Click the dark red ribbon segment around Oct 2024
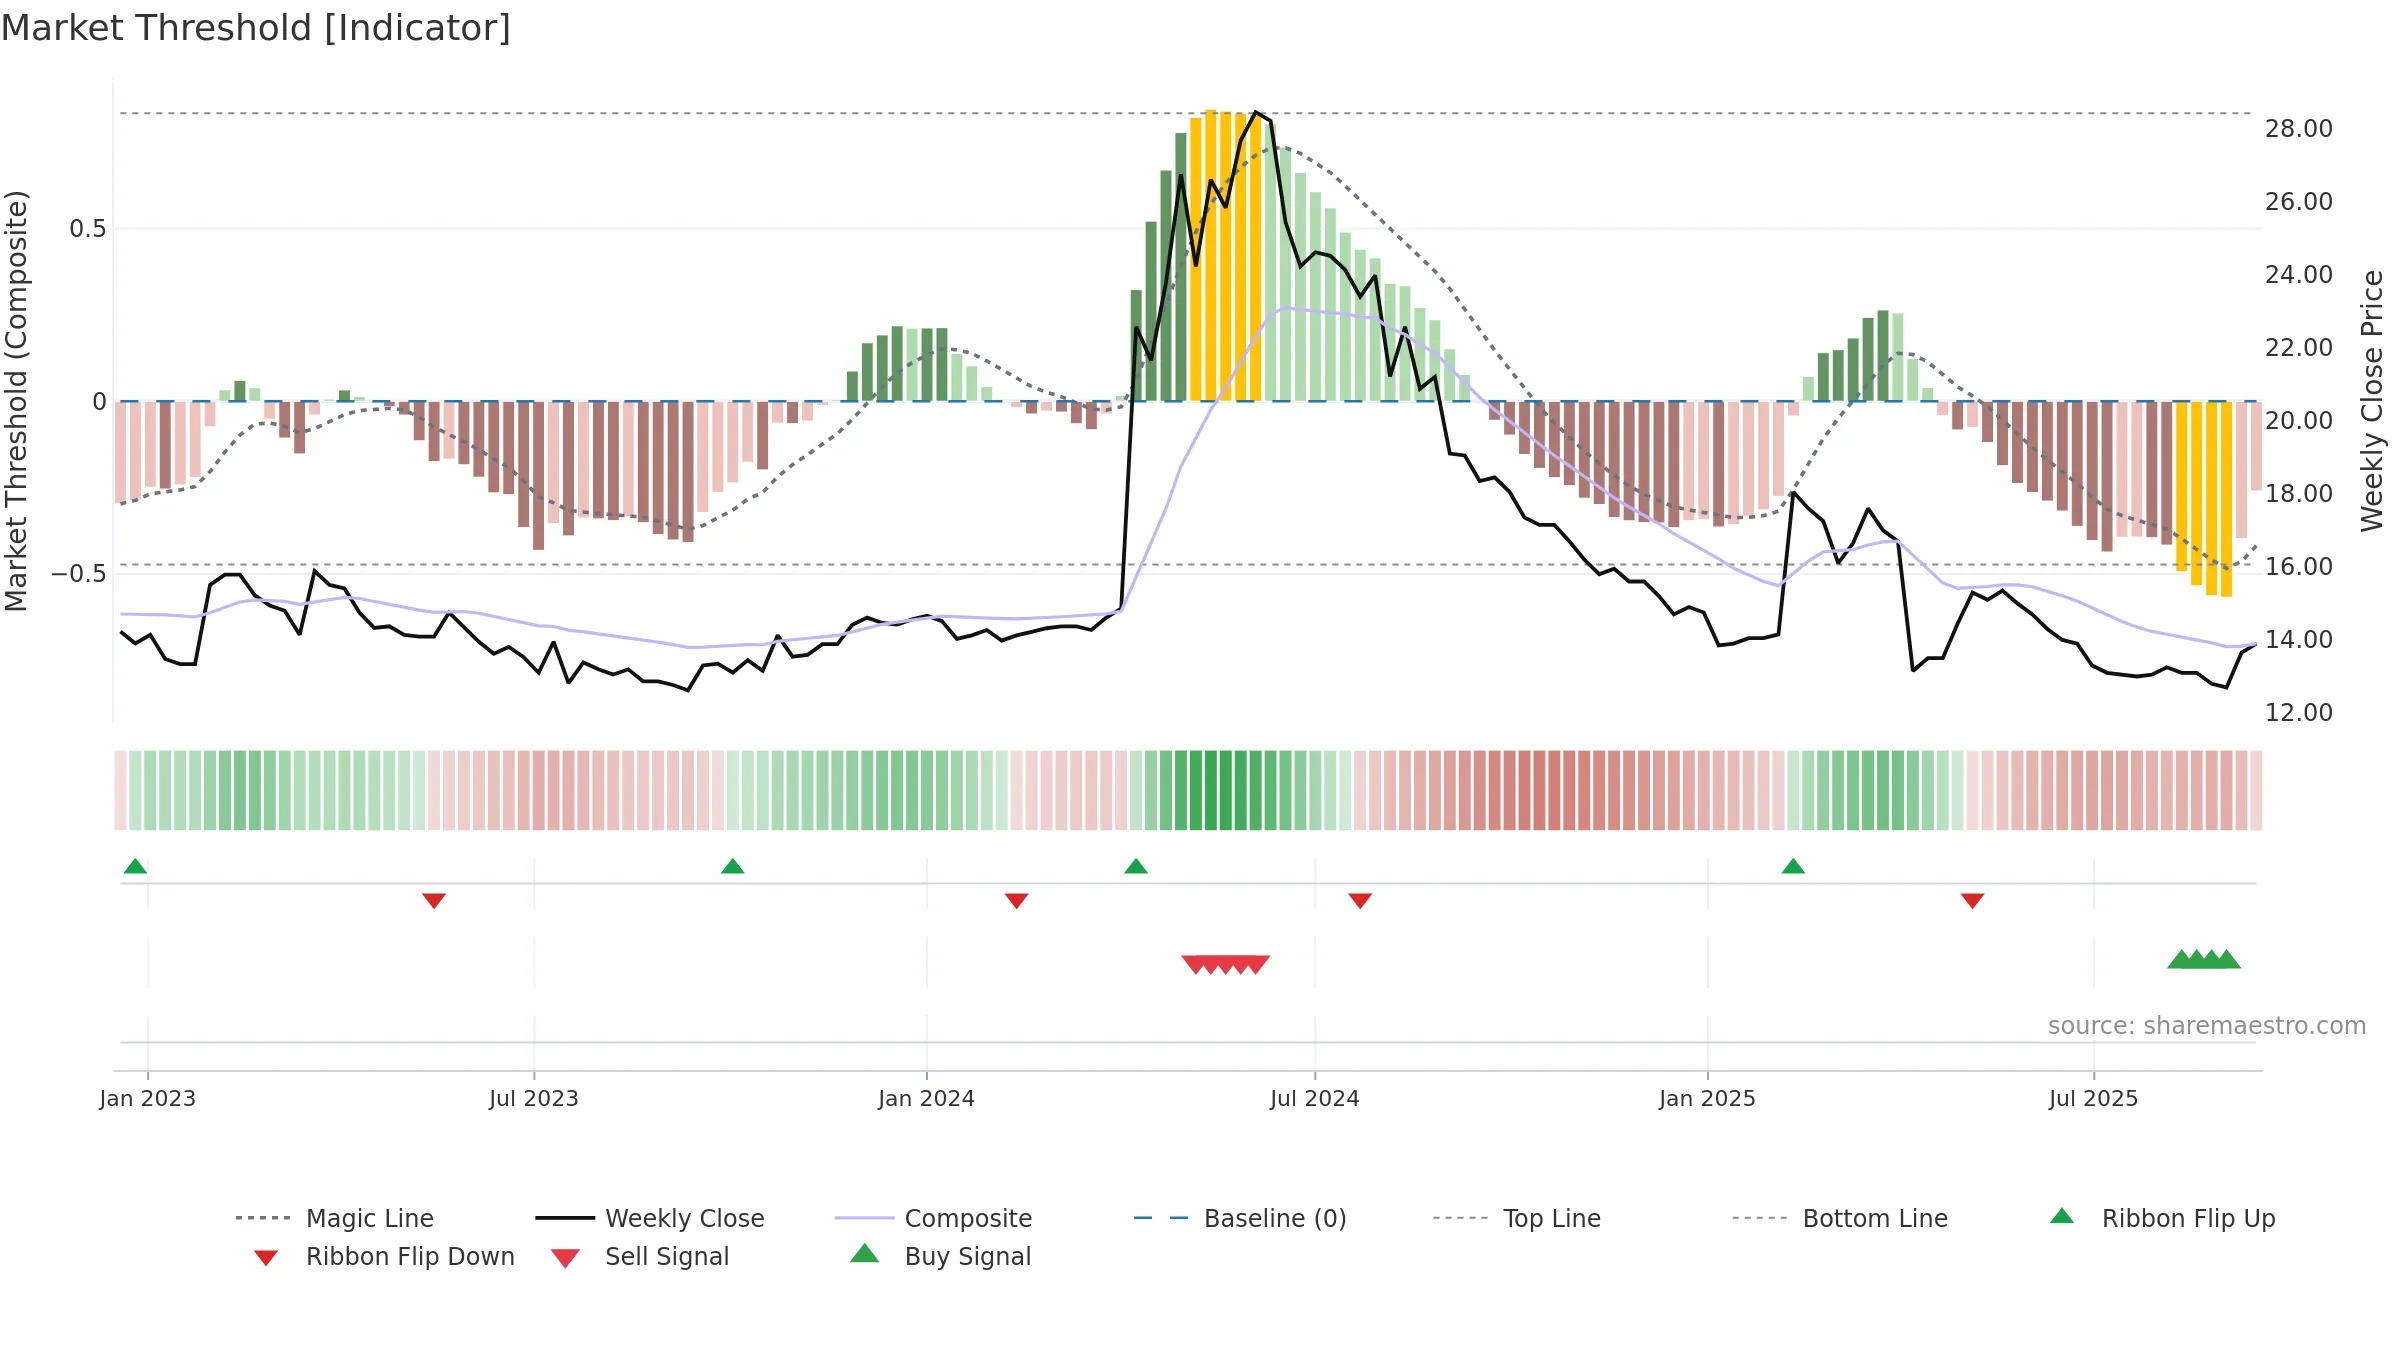This screenshot has width=2400, height=1350. [1540, 790]
